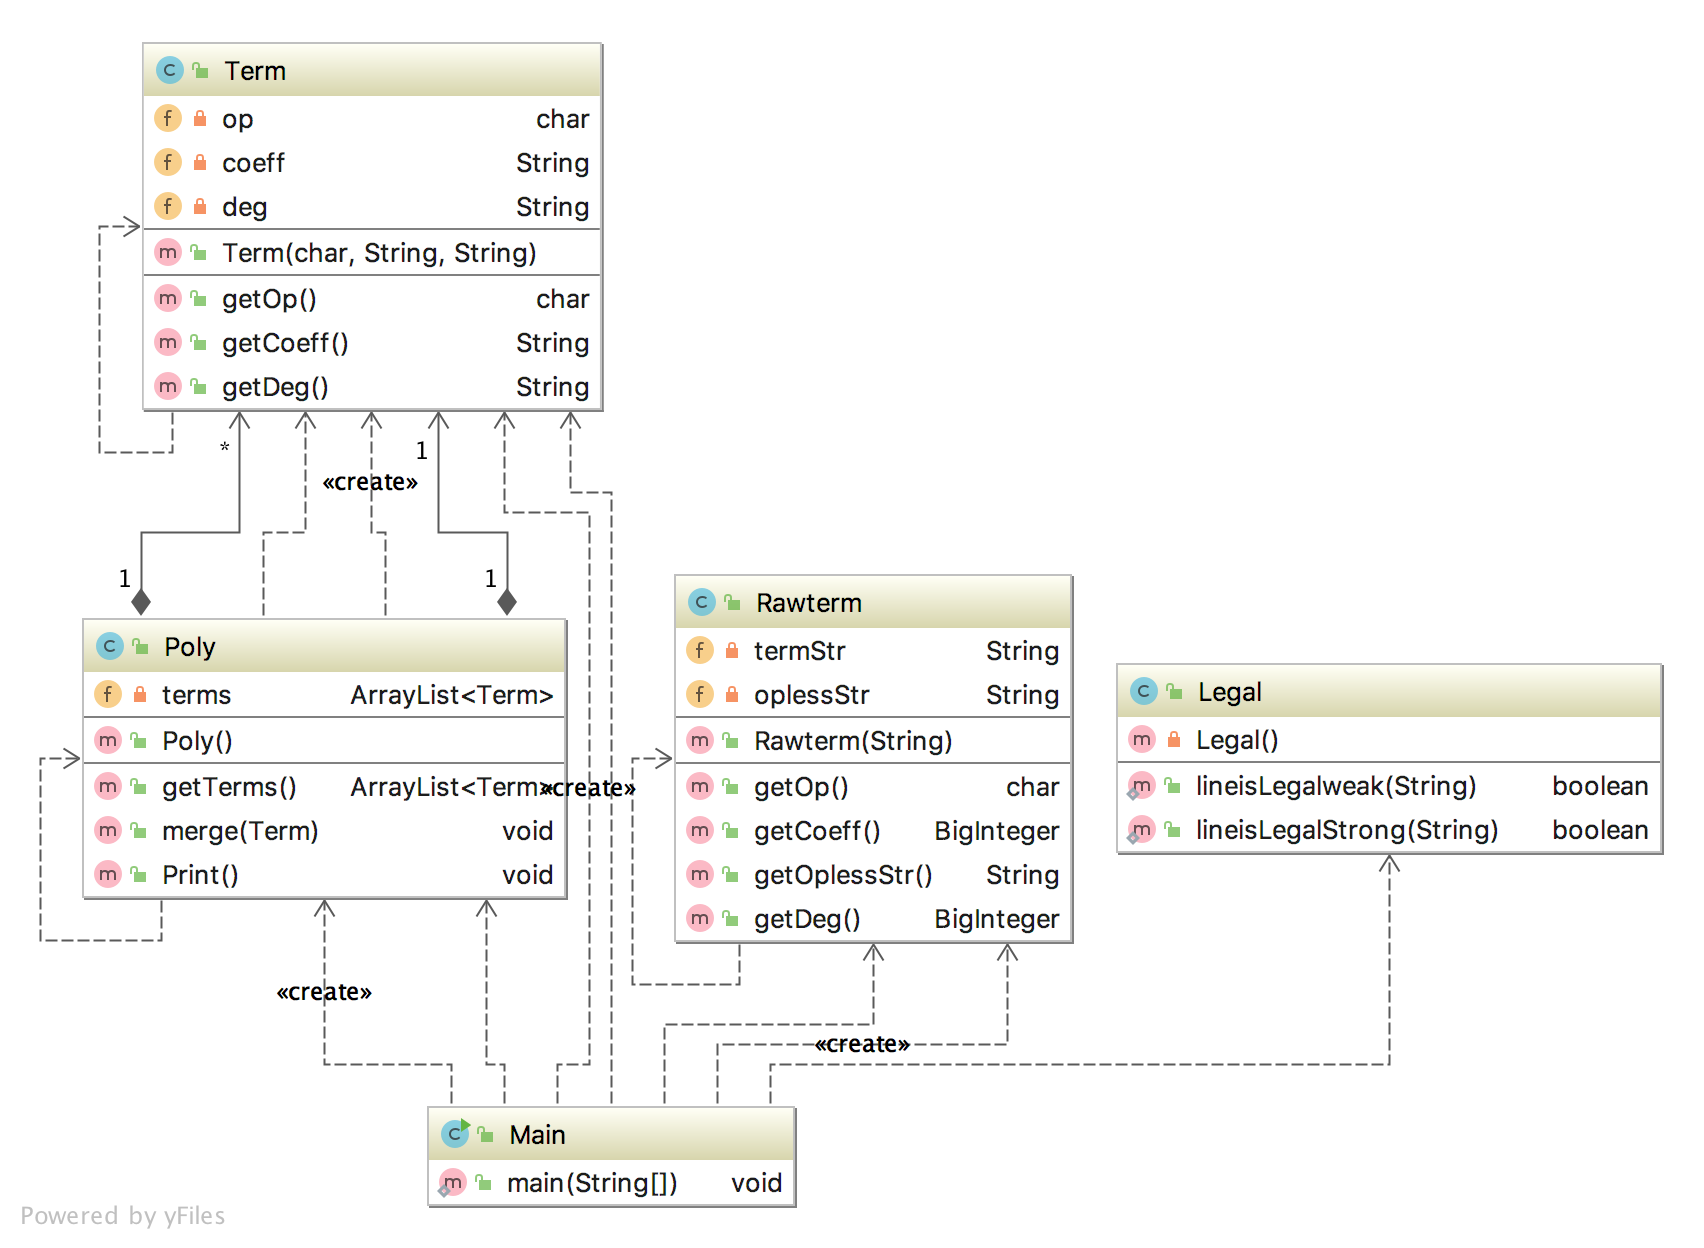This screenshot has height=1248, width=1704.
Task: Click the method icon for Print()
Action: point(107,874)
